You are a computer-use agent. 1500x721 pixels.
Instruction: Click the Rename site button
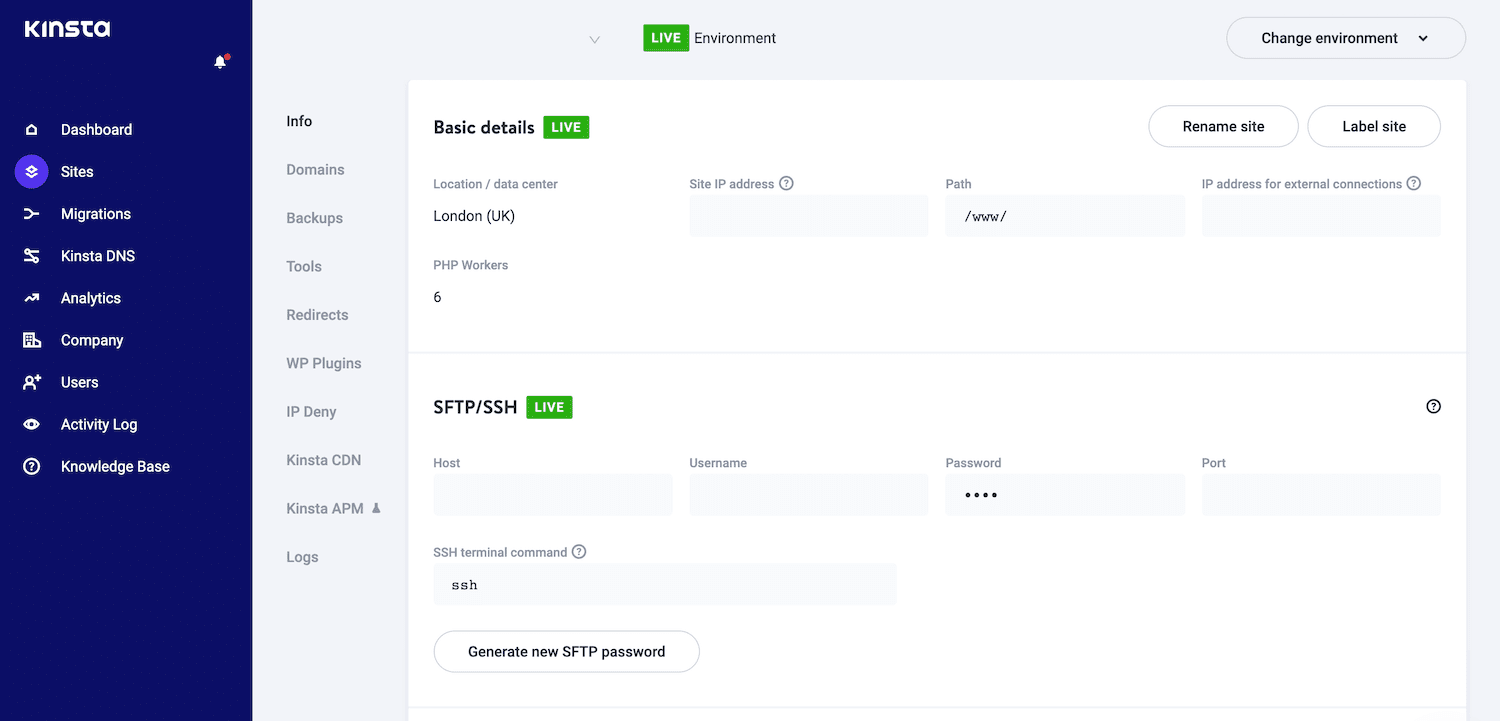(1223, 126)
